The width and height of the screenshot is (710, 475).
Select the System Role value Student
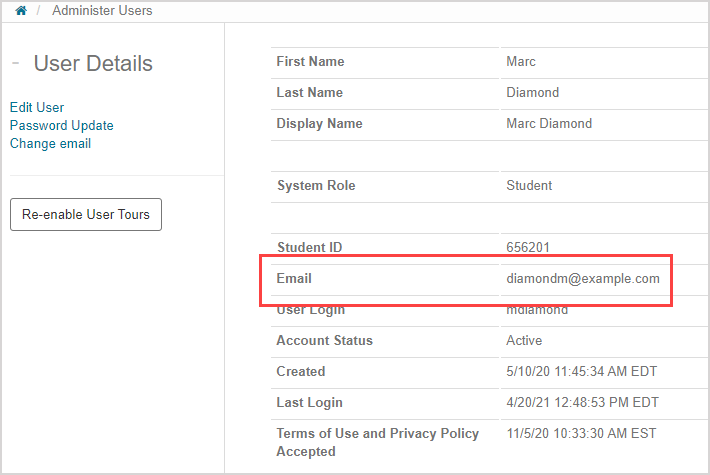point(529,186)
